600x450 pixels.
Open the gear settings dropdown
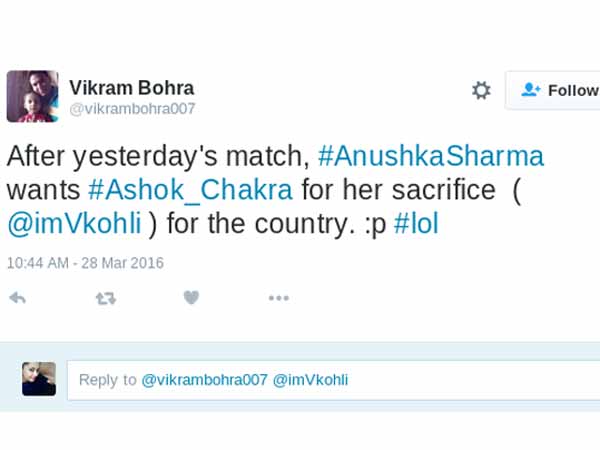click(x=481, y=91)
